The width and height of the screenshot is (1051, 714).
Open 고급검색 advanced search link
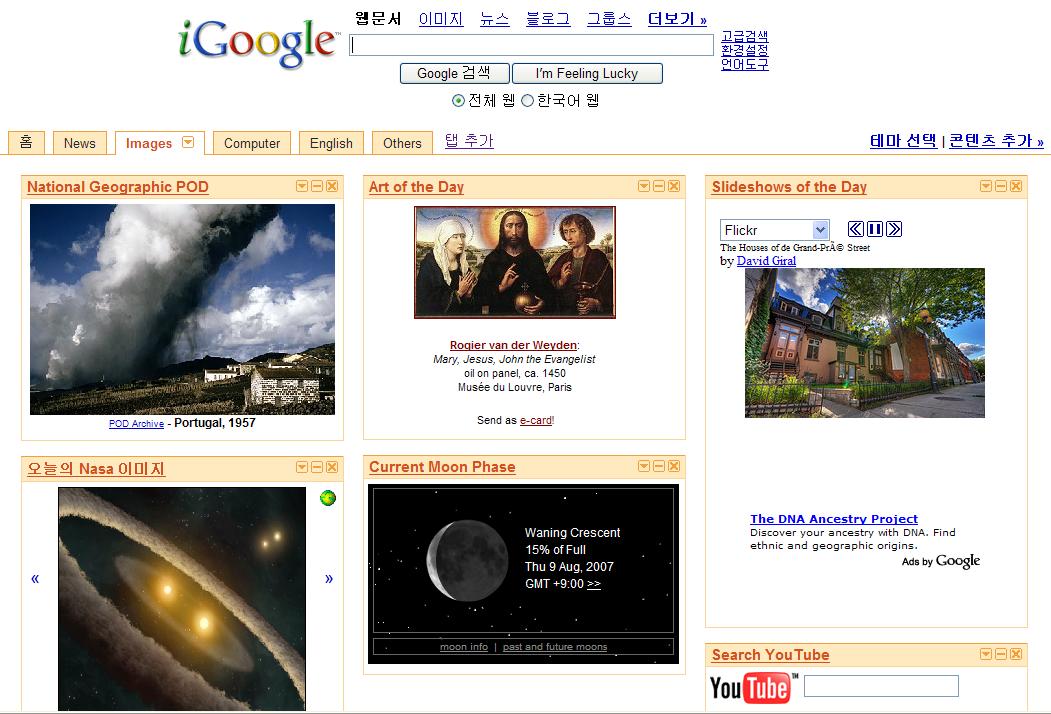coord(745,36)
